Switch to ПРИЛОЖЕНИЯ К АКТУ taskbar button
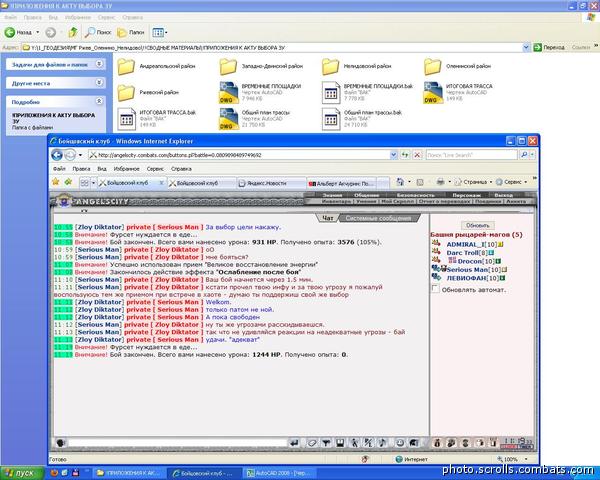Image resolution: width=600 pixels, height=480 pixels. pos(129,473)
